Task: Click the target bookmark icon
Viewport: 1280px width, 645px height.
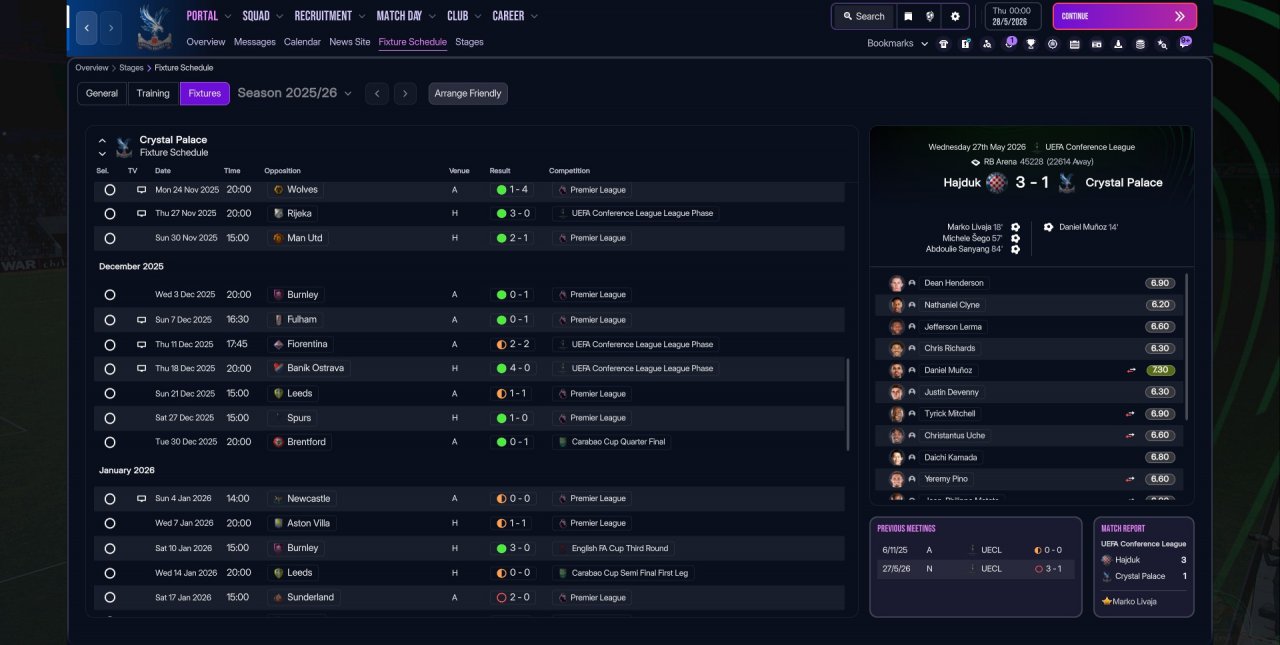Action: (x=1052, y=44)
